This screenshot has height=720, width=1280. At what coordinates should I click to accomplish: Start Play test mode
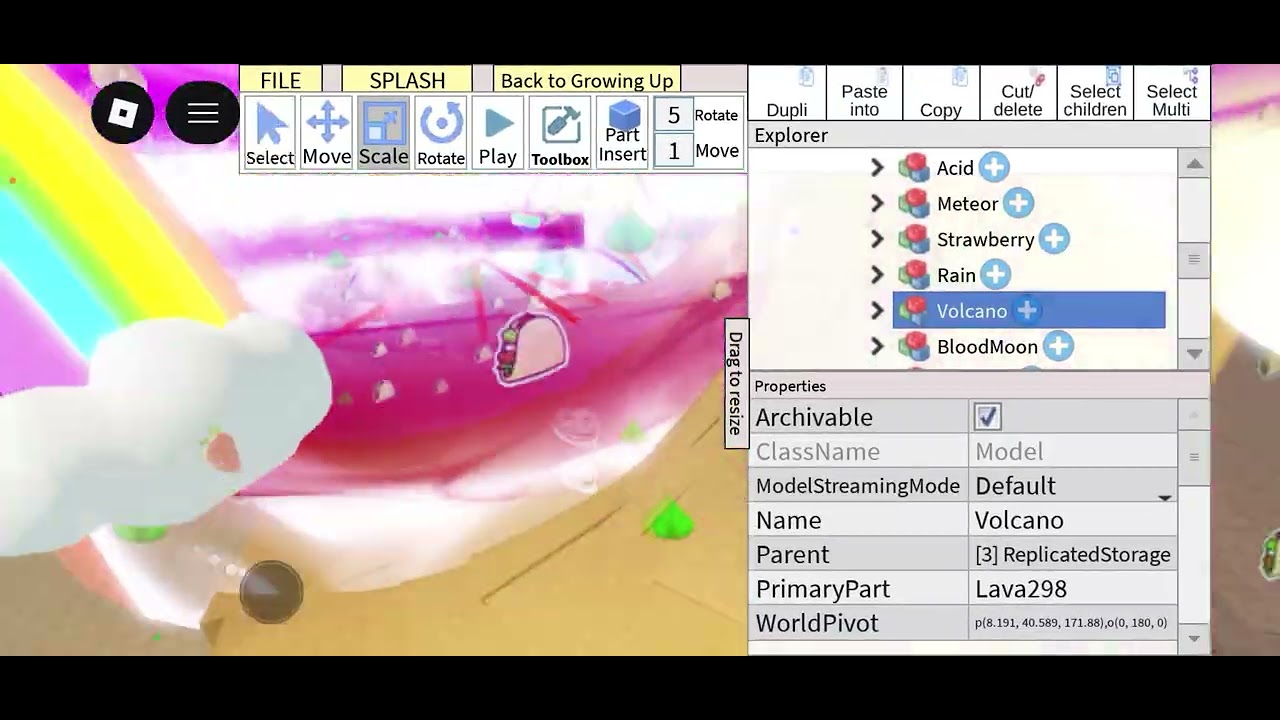point(498,134)
